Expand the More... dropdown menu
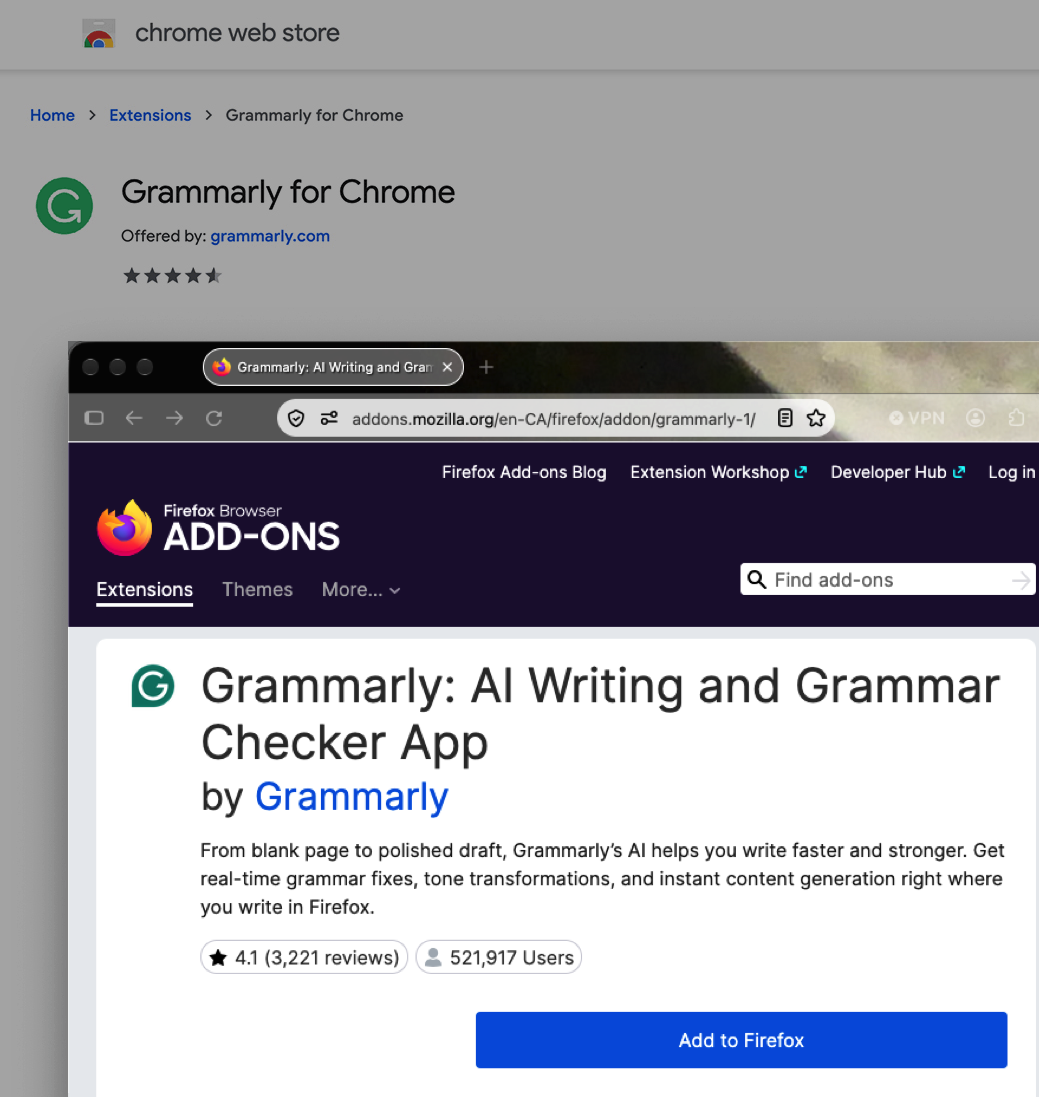Viewport: 1039px width, 1097px height. 361,590
